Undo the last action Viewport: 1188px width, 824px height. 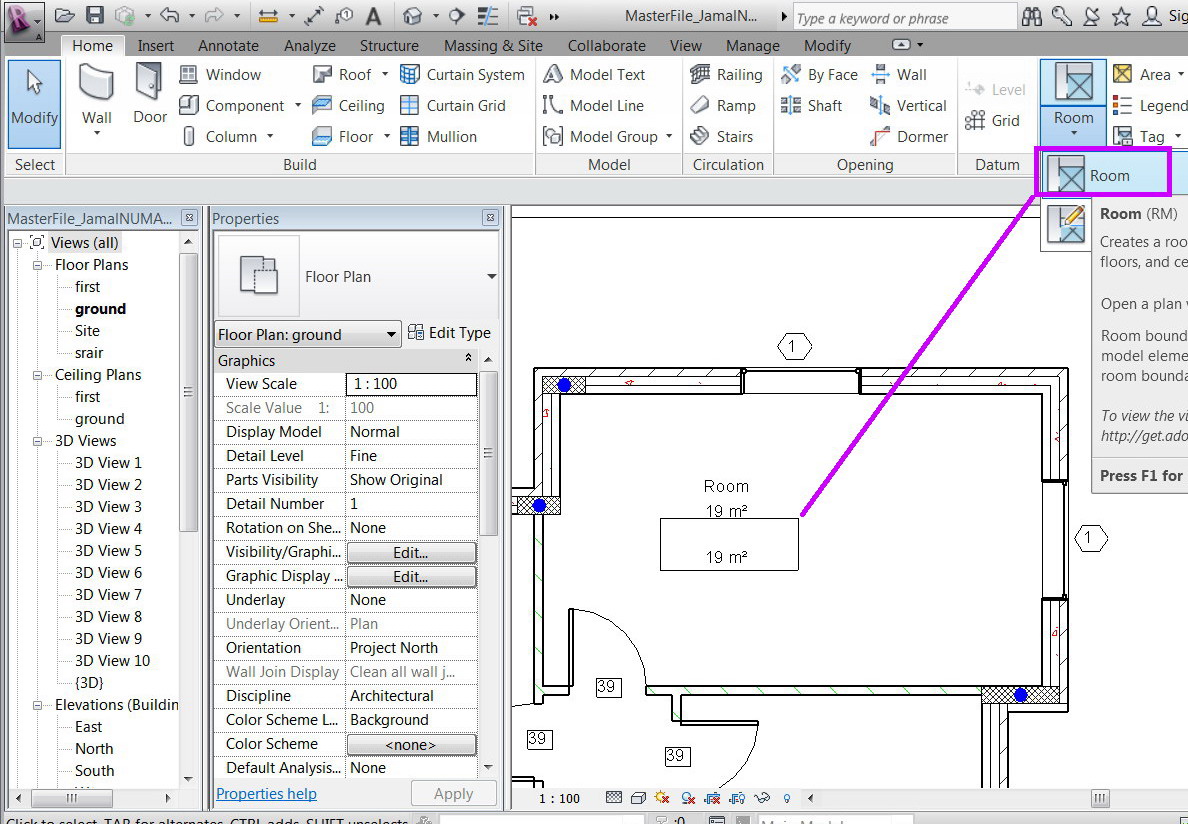point(170,16)
